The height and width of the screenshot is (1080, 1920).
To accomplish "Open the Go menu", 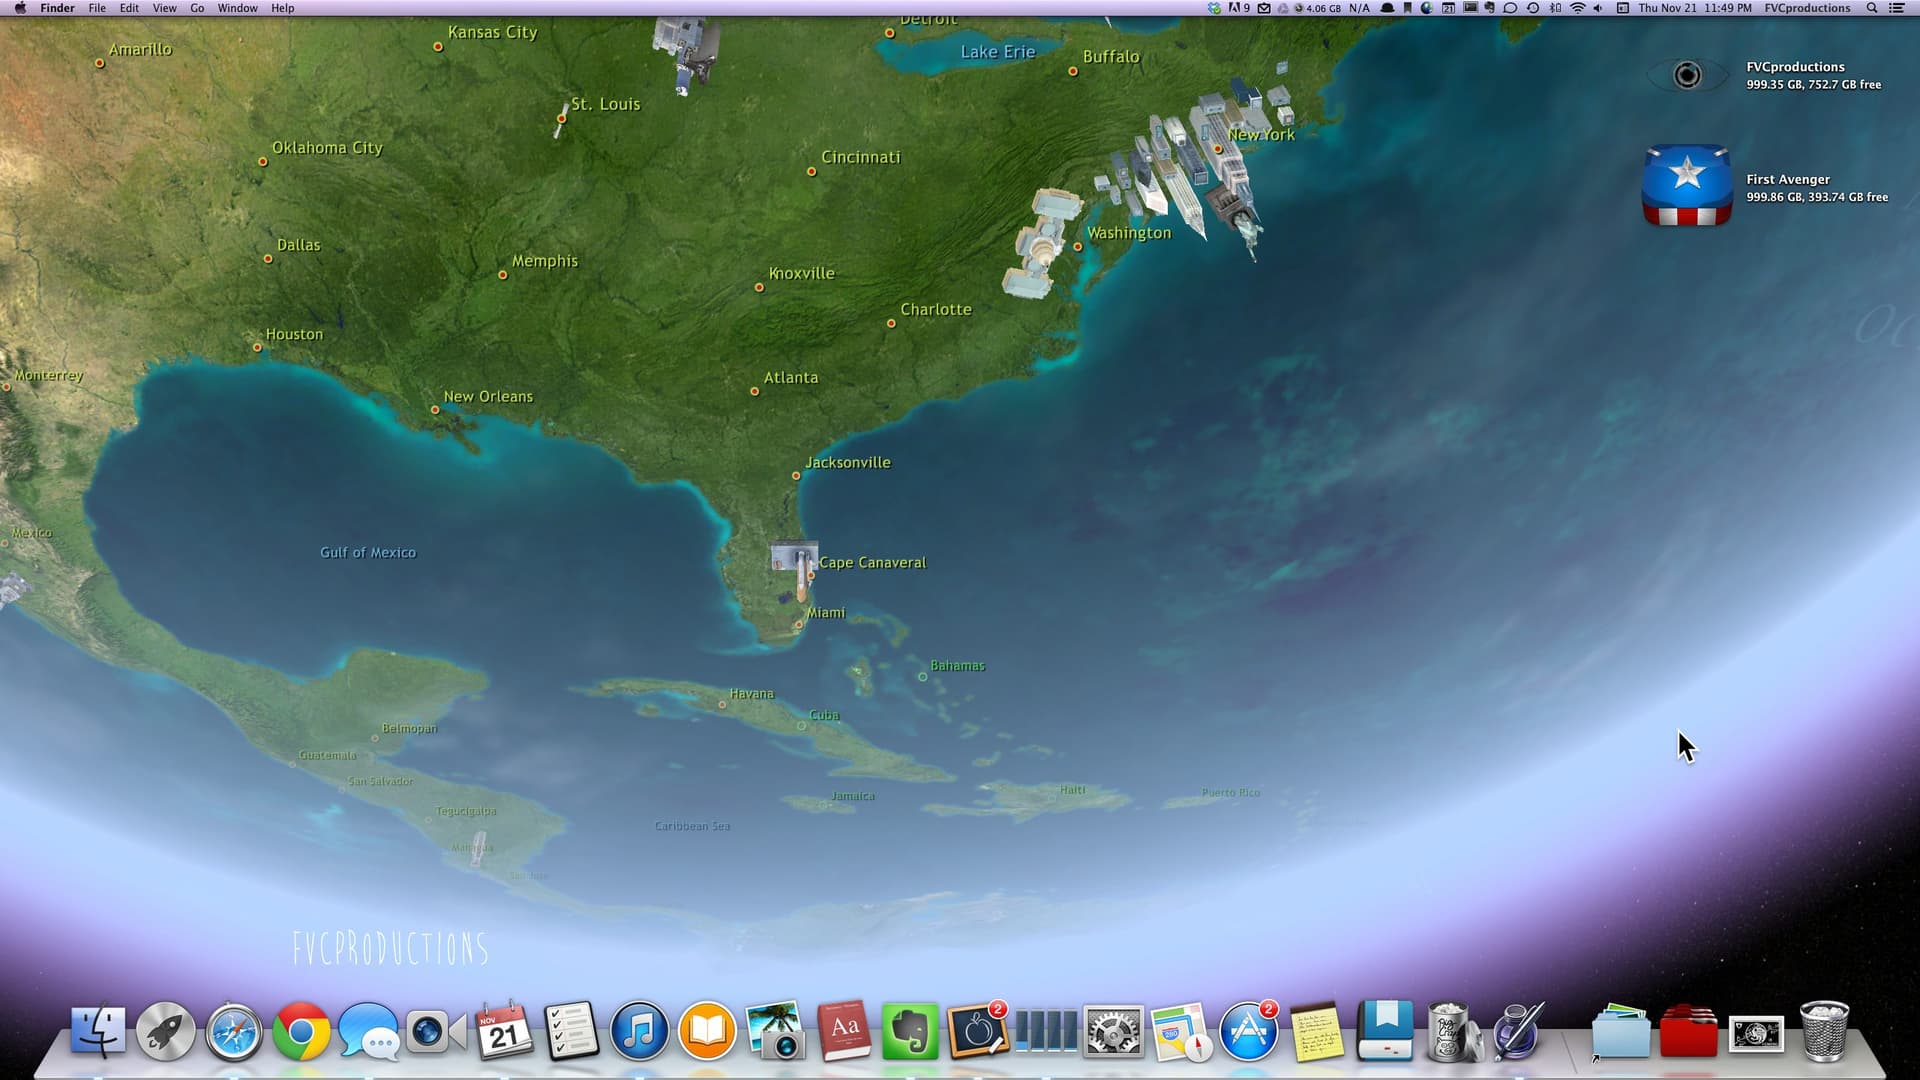I will [197, 8].
